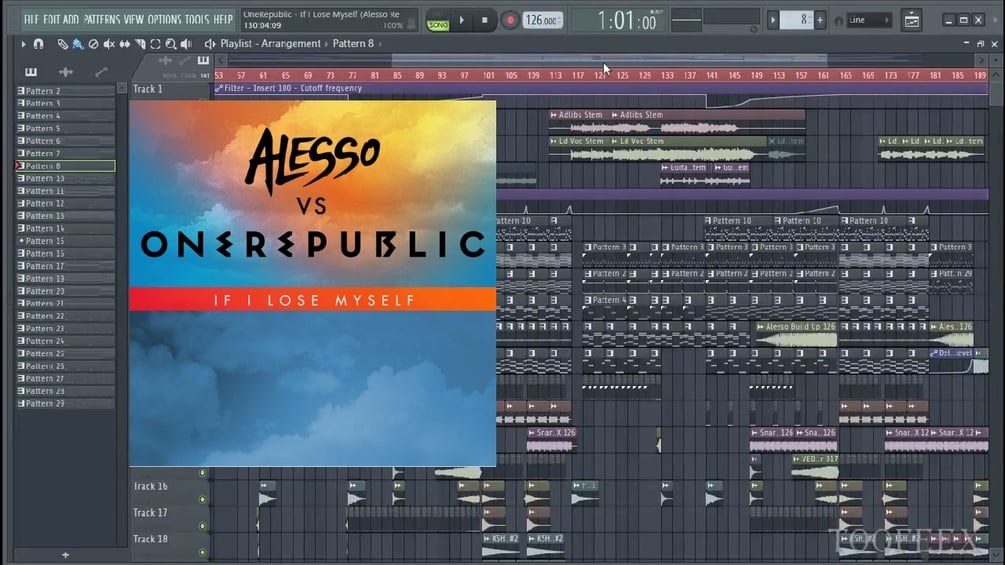Click the 126 tempo display

(542, 20)
